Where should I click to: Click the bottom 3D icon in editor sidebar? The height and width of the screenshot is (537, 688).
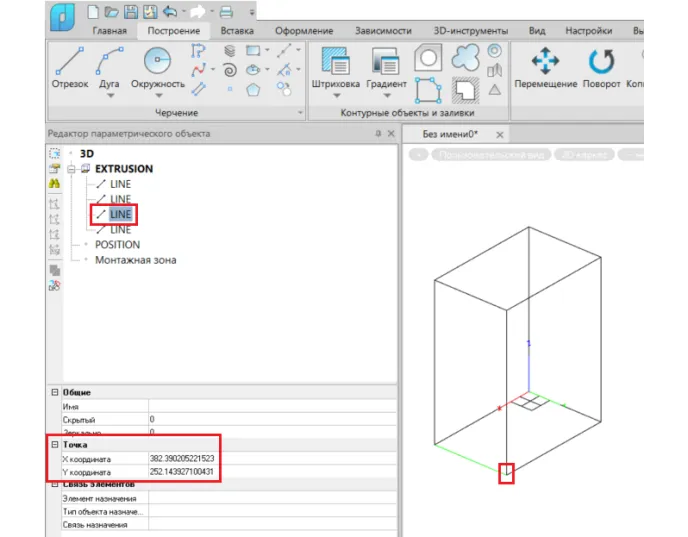click(54, 286)
